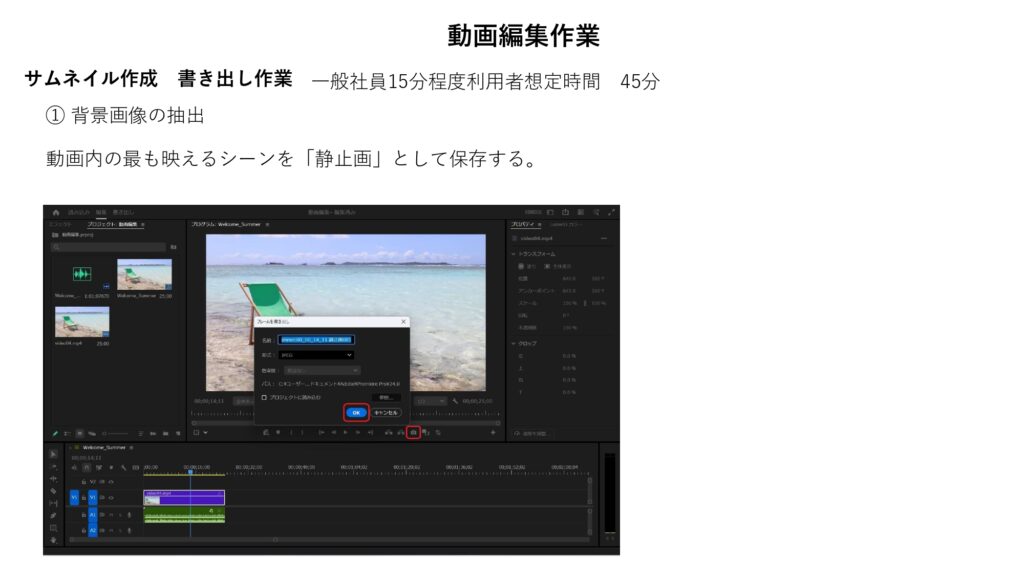This screenshot has width=1024, height=576.
Task: Click the plus button editor icon in monitor
Action: (492, 432)
